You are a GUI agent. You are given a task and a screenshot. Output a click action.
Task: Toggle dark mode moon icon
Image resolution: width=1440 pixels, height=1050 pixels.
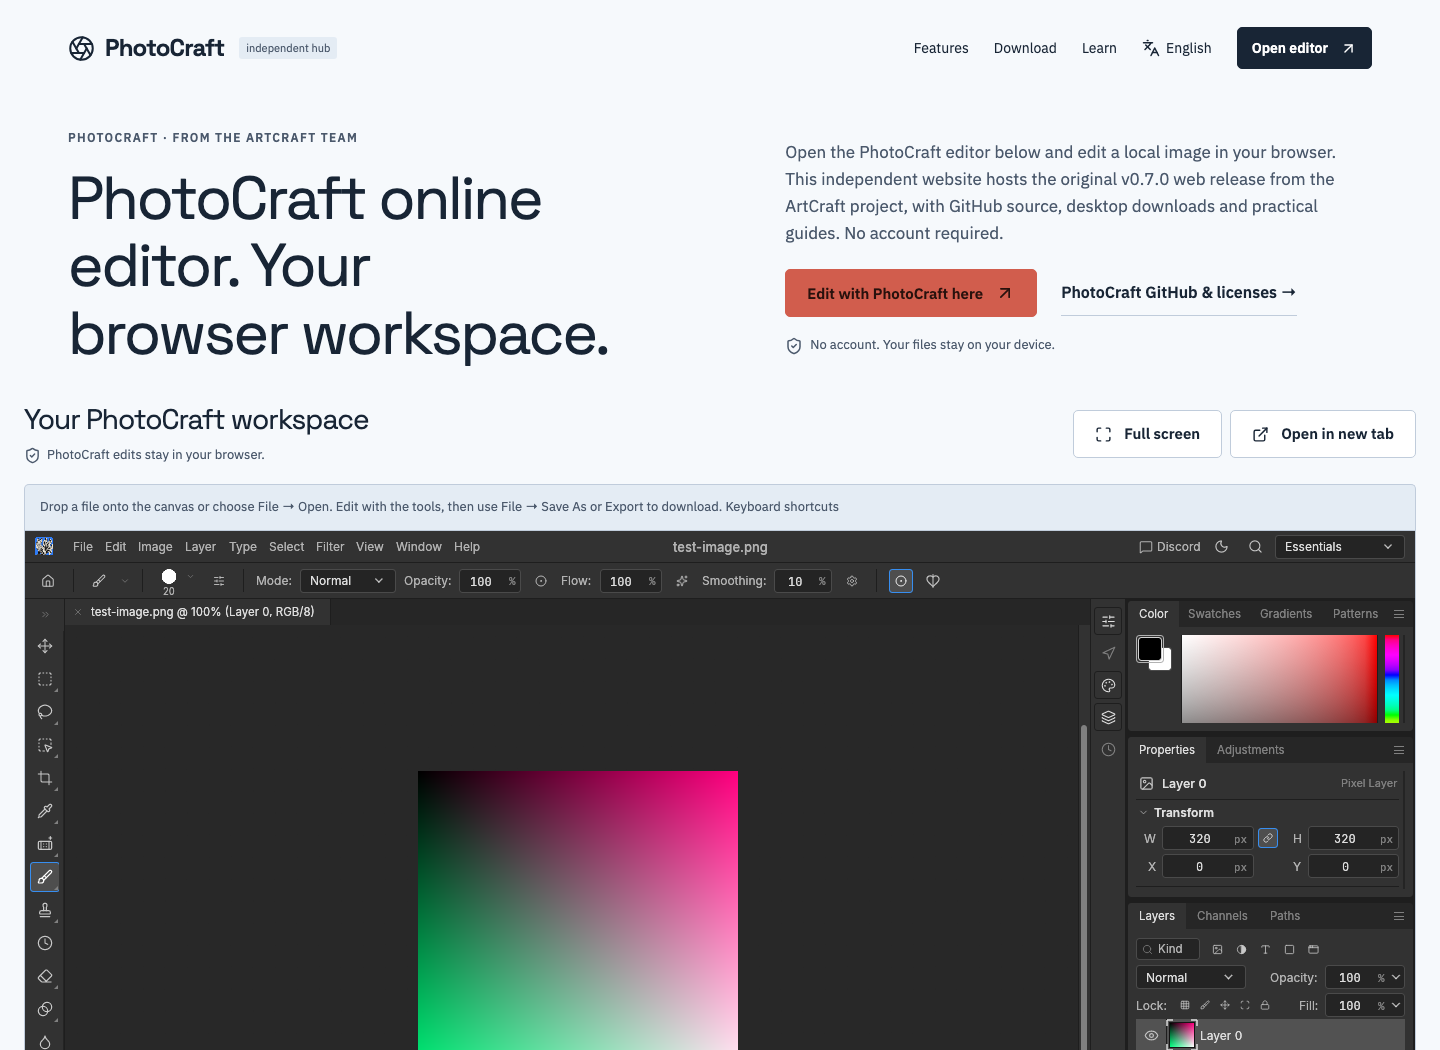(x=1222, y=547)
